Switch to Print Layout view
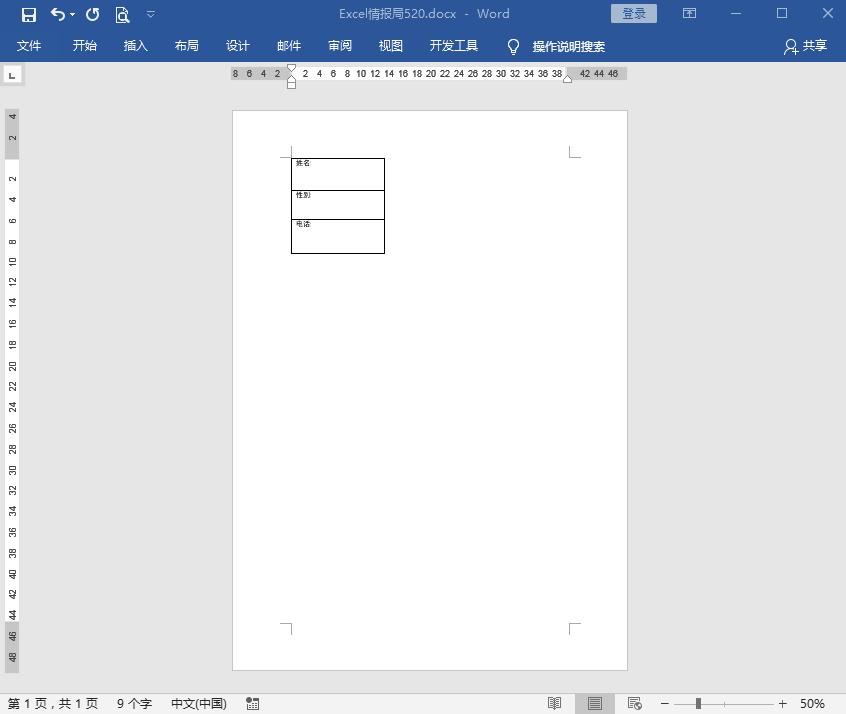This screenshot has height=714, width=846. click(595, 704)
